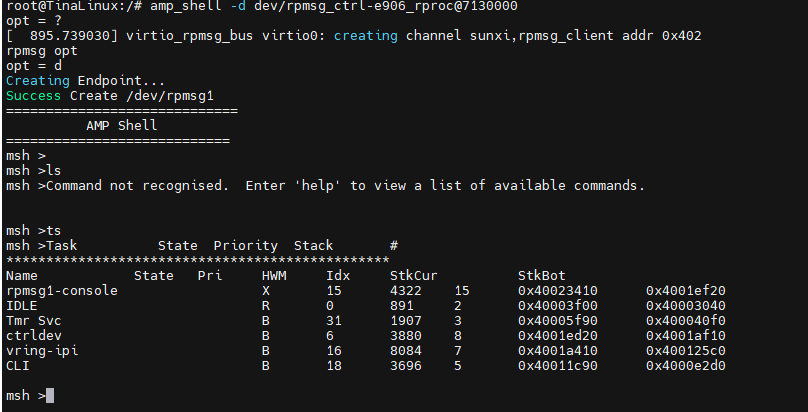The height and width of the screenshot is (412, 808).
Task: Click the HWM column header
Action: click(x=274, y=276)
